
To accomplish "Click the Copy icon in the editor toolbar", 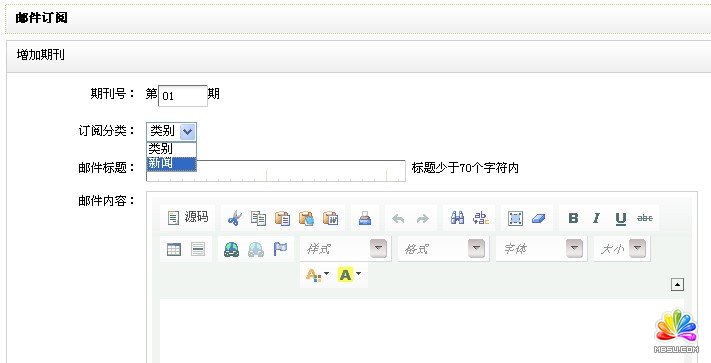I will tap(258, 218).
